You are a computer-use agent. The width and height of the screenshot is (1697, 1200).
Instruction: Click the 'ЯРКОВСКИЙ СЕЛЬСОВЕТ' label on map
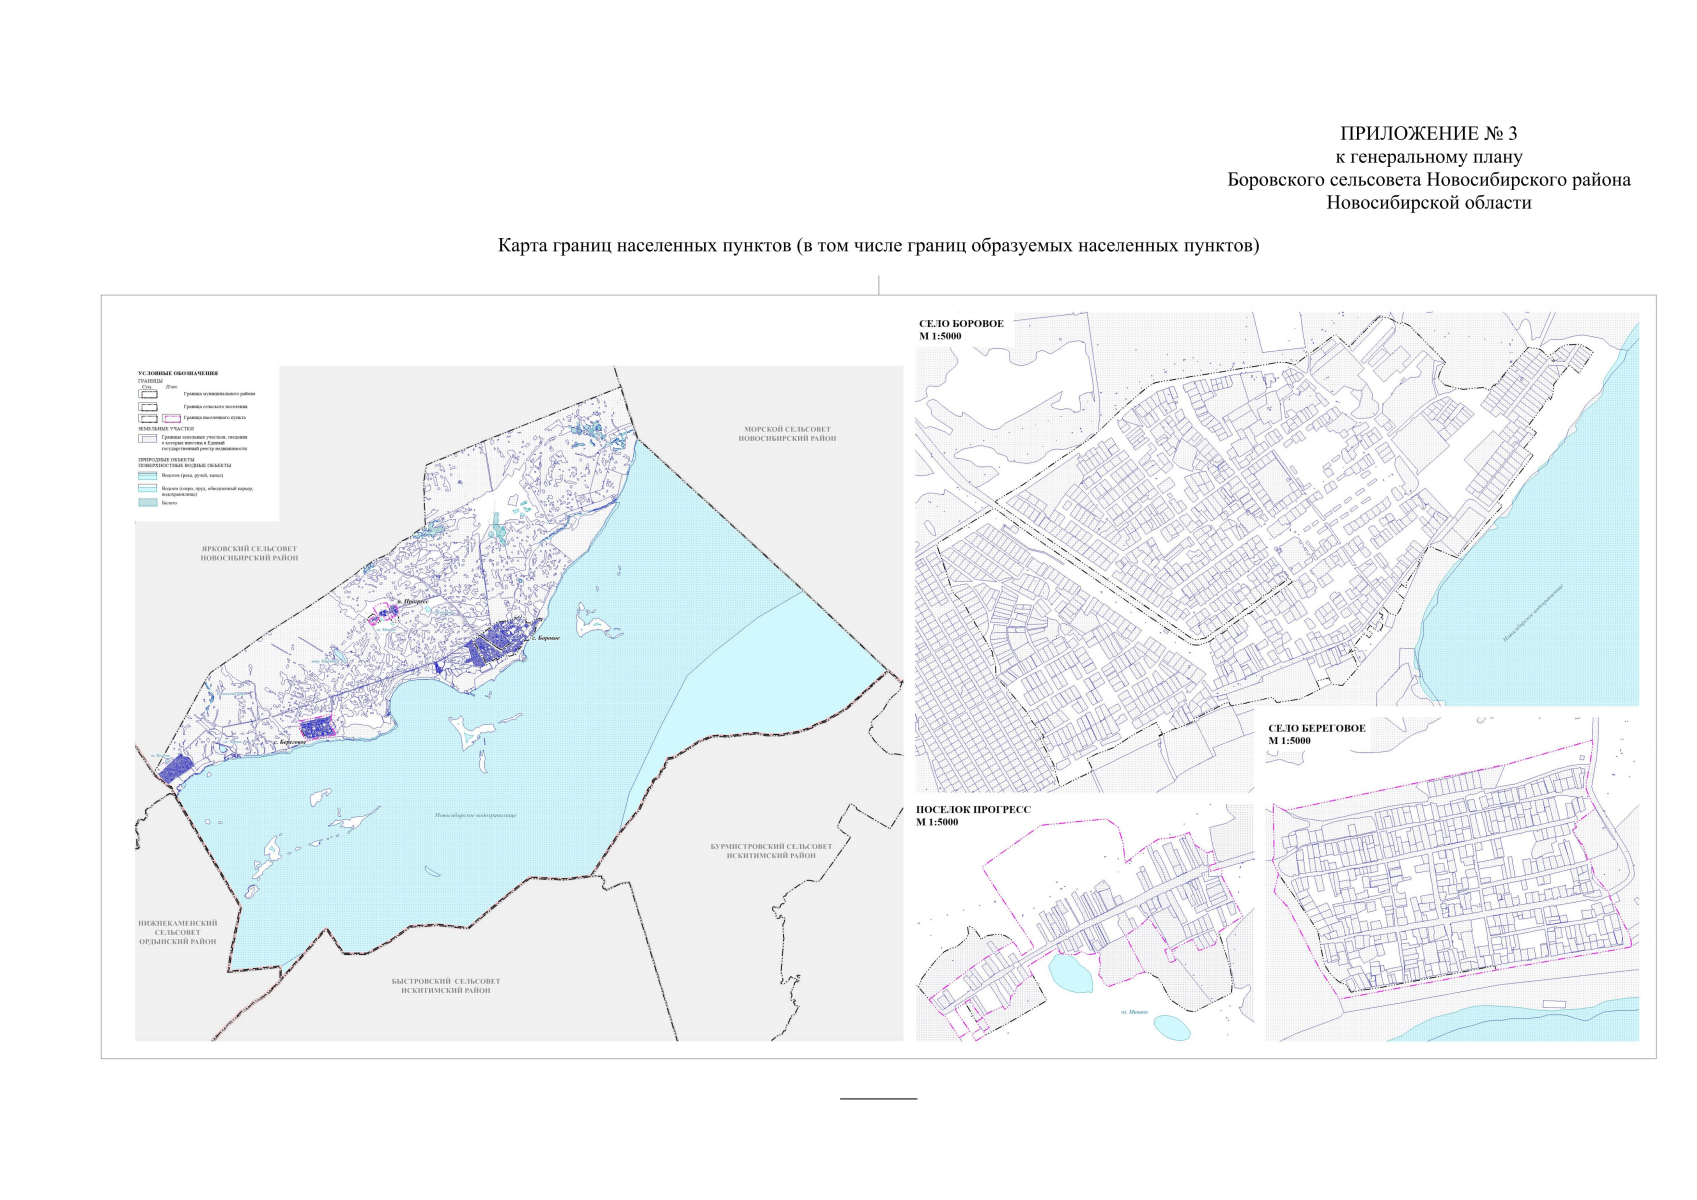(x=249, y=549)
